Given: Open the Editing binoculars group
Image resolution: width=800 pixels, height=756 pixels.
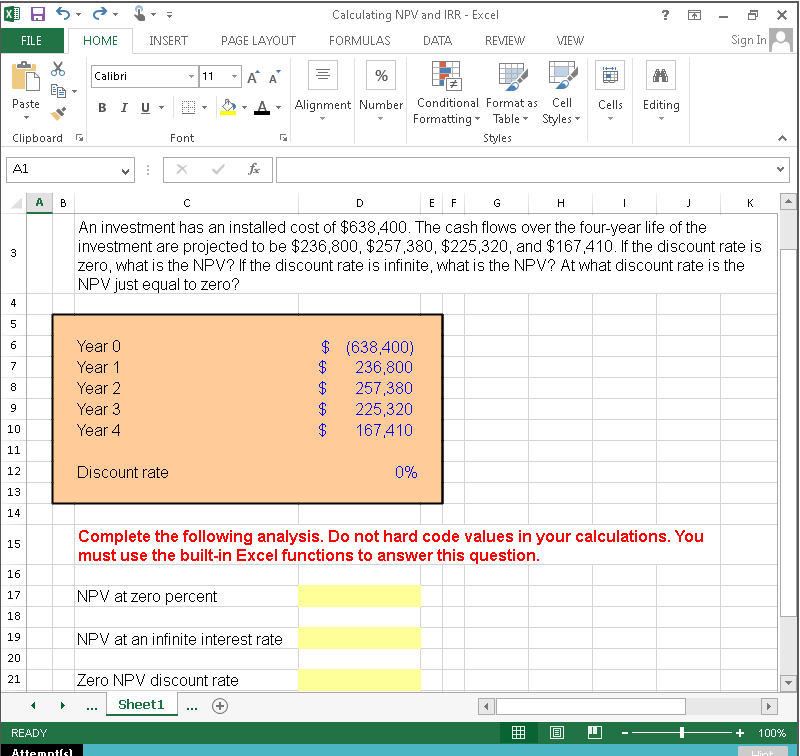Looking at the screenshot, I should (661, 74).
